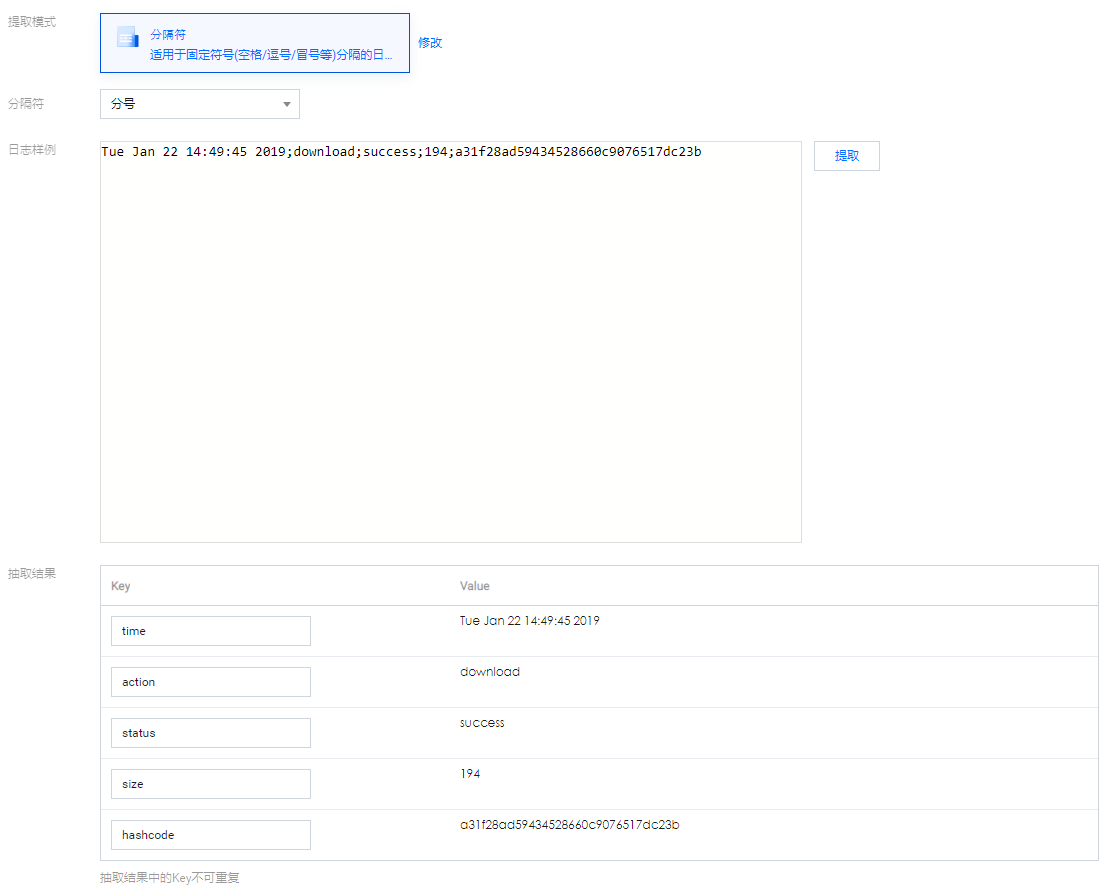This screenshot has width=1104, height=894.
Task: Edit the status key field
Action: pos(211,733)
